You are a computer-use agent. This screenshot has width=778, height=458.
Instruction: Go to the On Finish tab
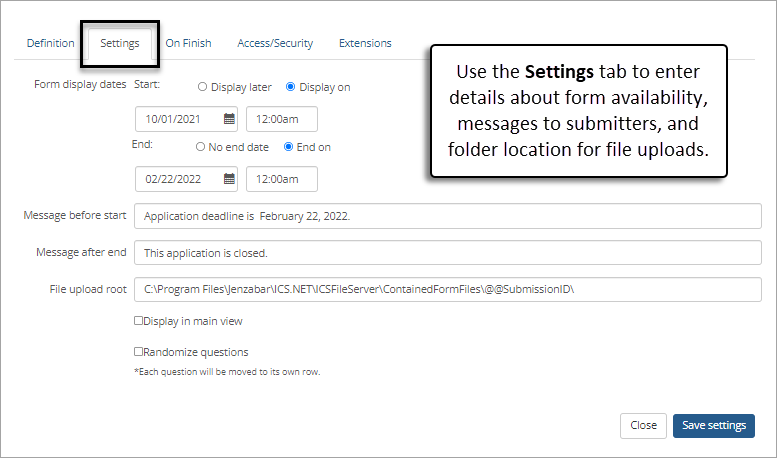(188, 44)
